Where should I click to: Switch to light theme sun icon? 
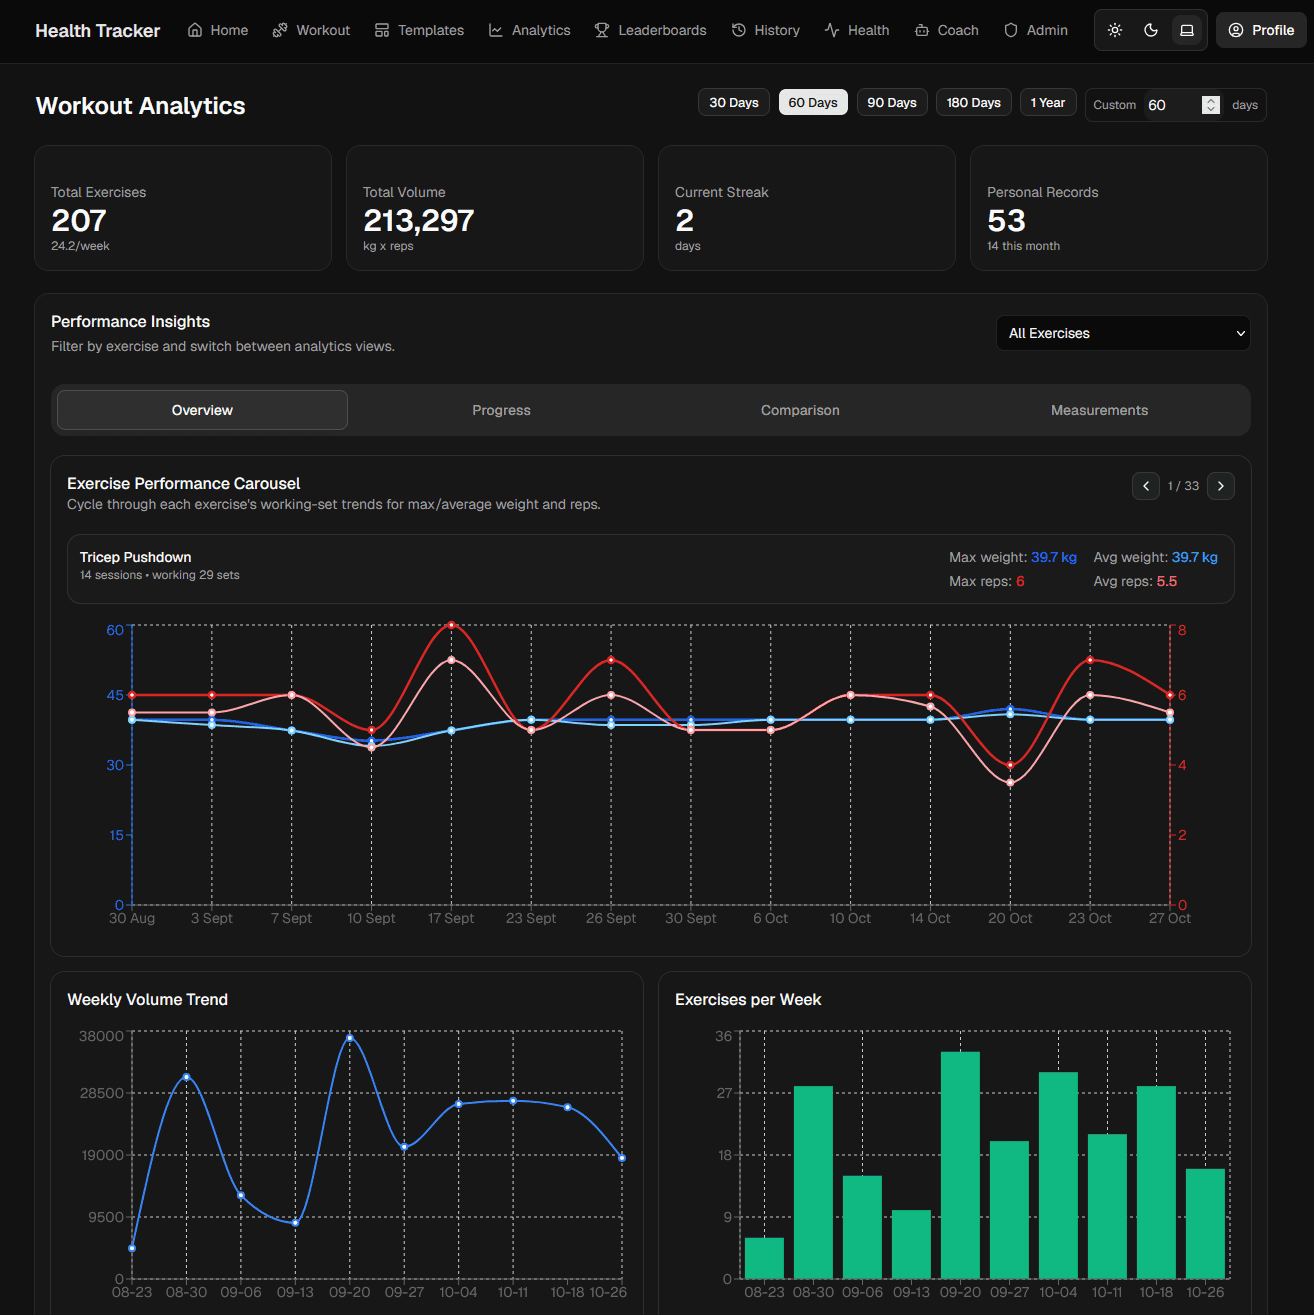click(x=1115, y=30)
